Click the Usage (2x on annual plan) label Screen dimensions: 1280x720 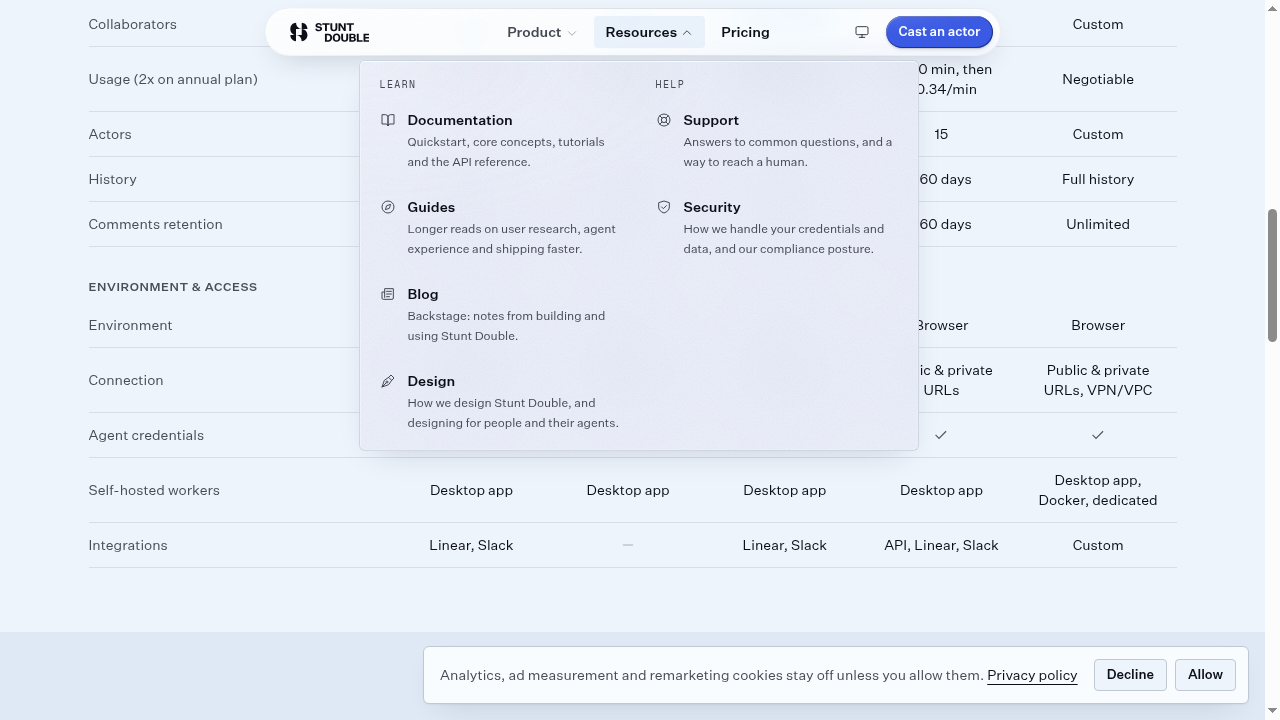pos(173,79)
